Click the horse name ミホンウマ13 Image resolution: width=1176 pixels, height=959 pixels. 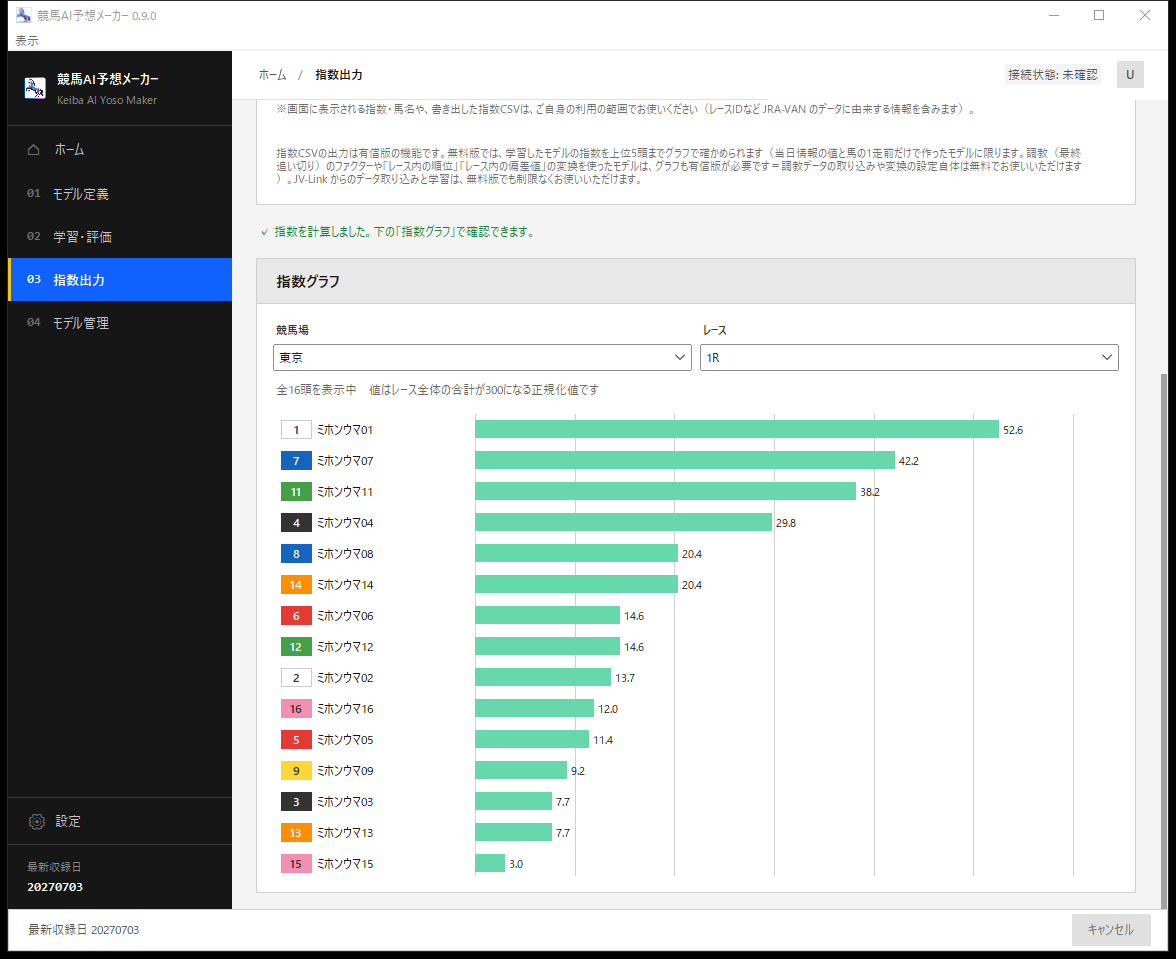(345, 833)
